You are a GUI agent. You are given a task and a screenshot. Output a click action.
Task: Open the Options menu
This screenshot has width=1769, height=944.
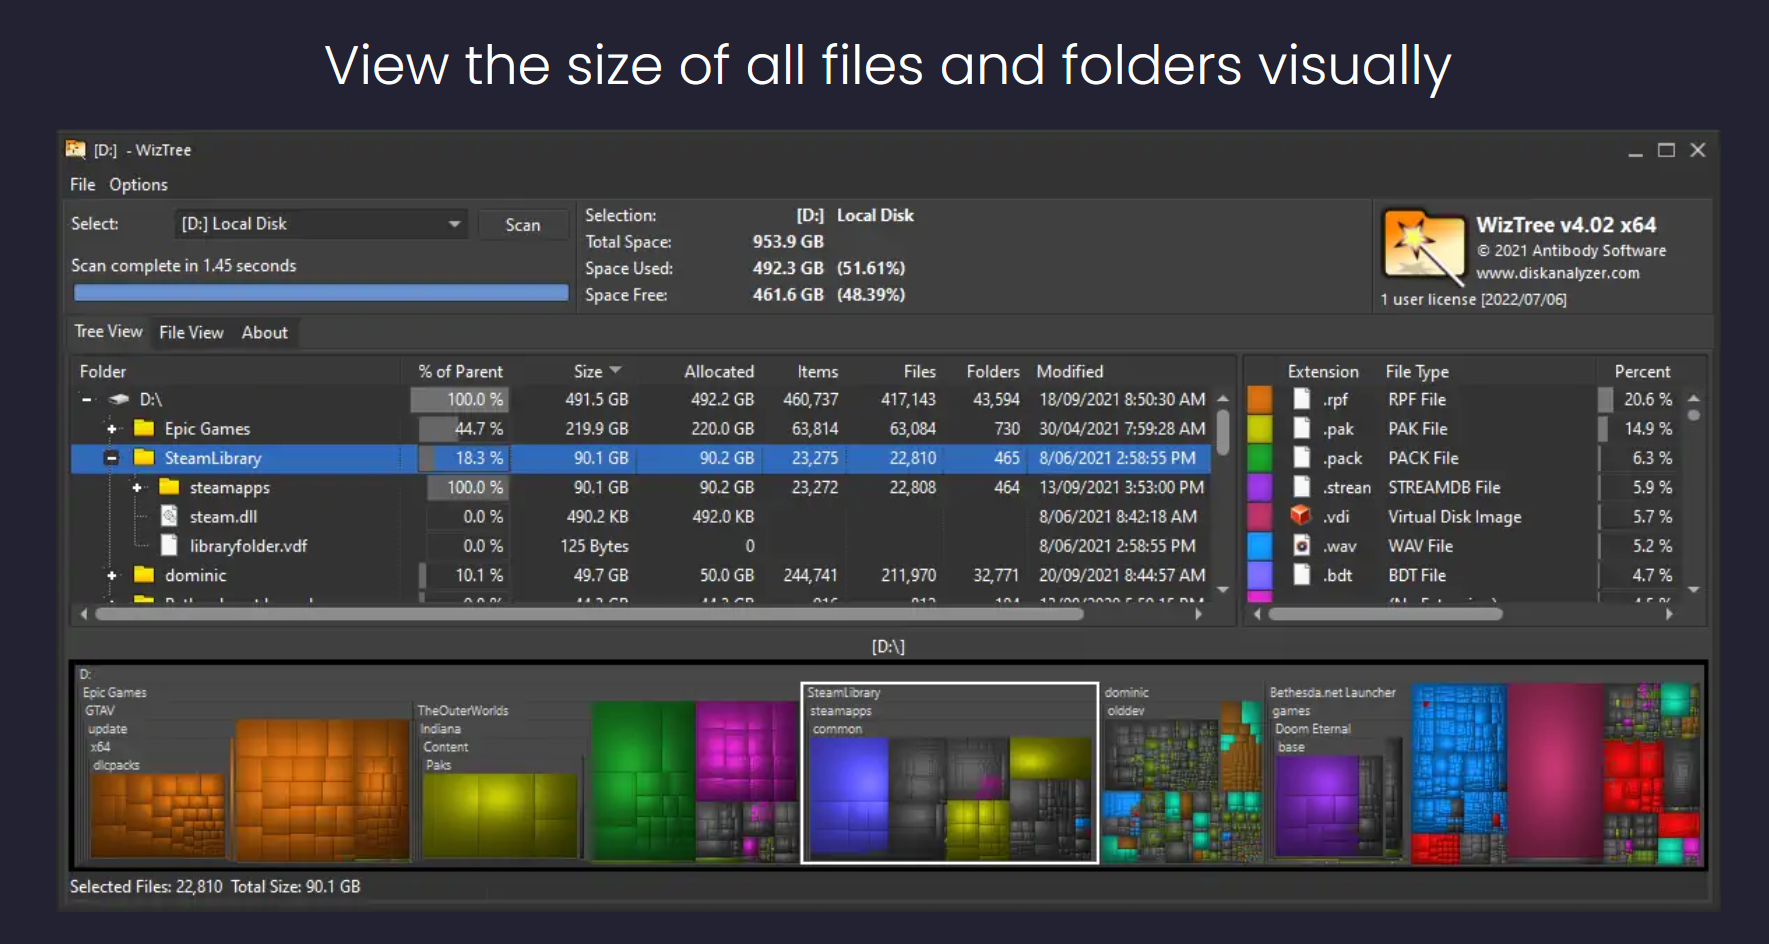pos(138,185)
